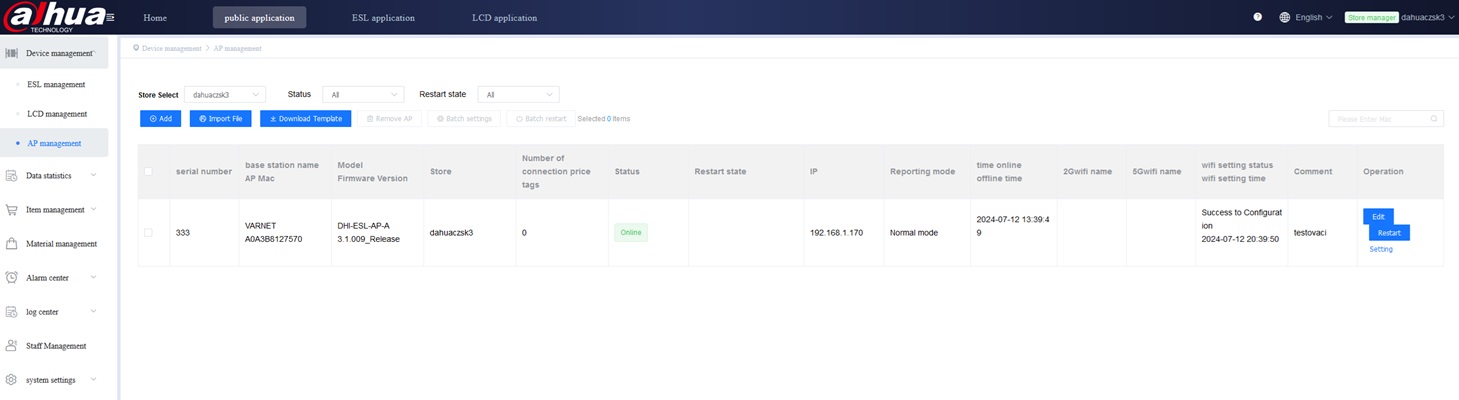Click the Data statistics sidebar icon
This screenshot has width=1459, height=400.
[x=11, y=176]
